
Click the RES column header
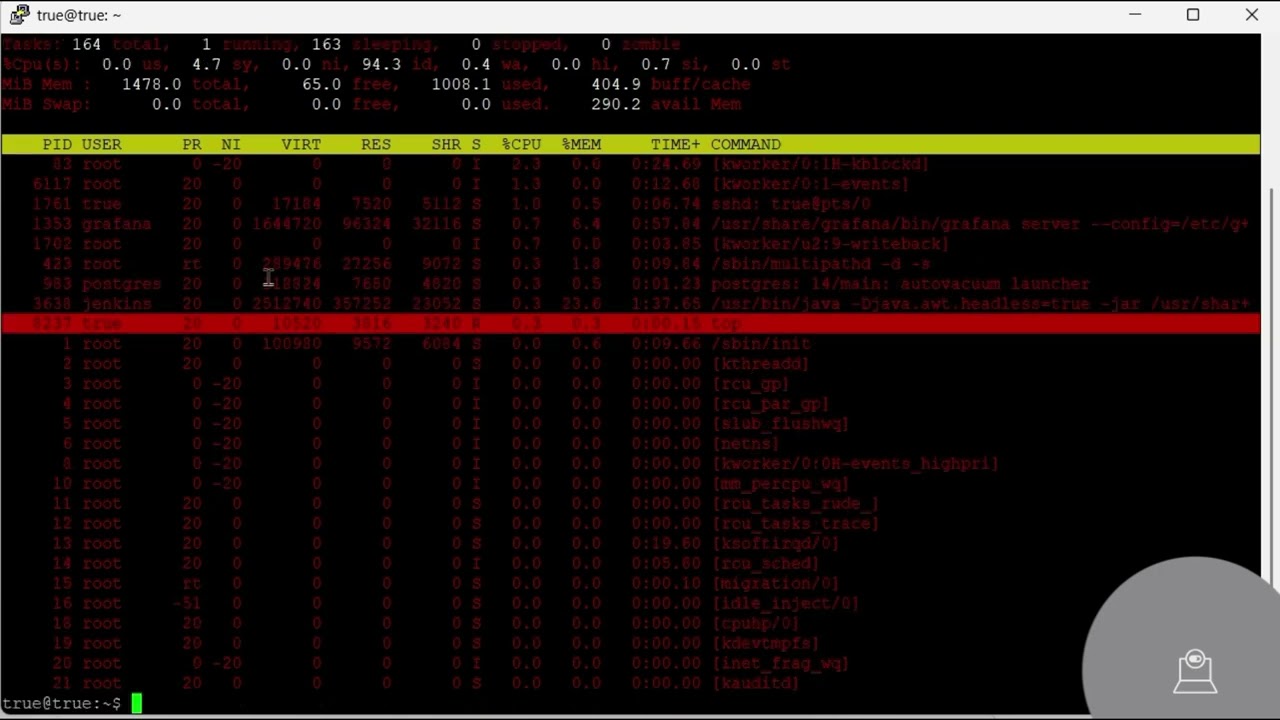[x=376, y=144]
